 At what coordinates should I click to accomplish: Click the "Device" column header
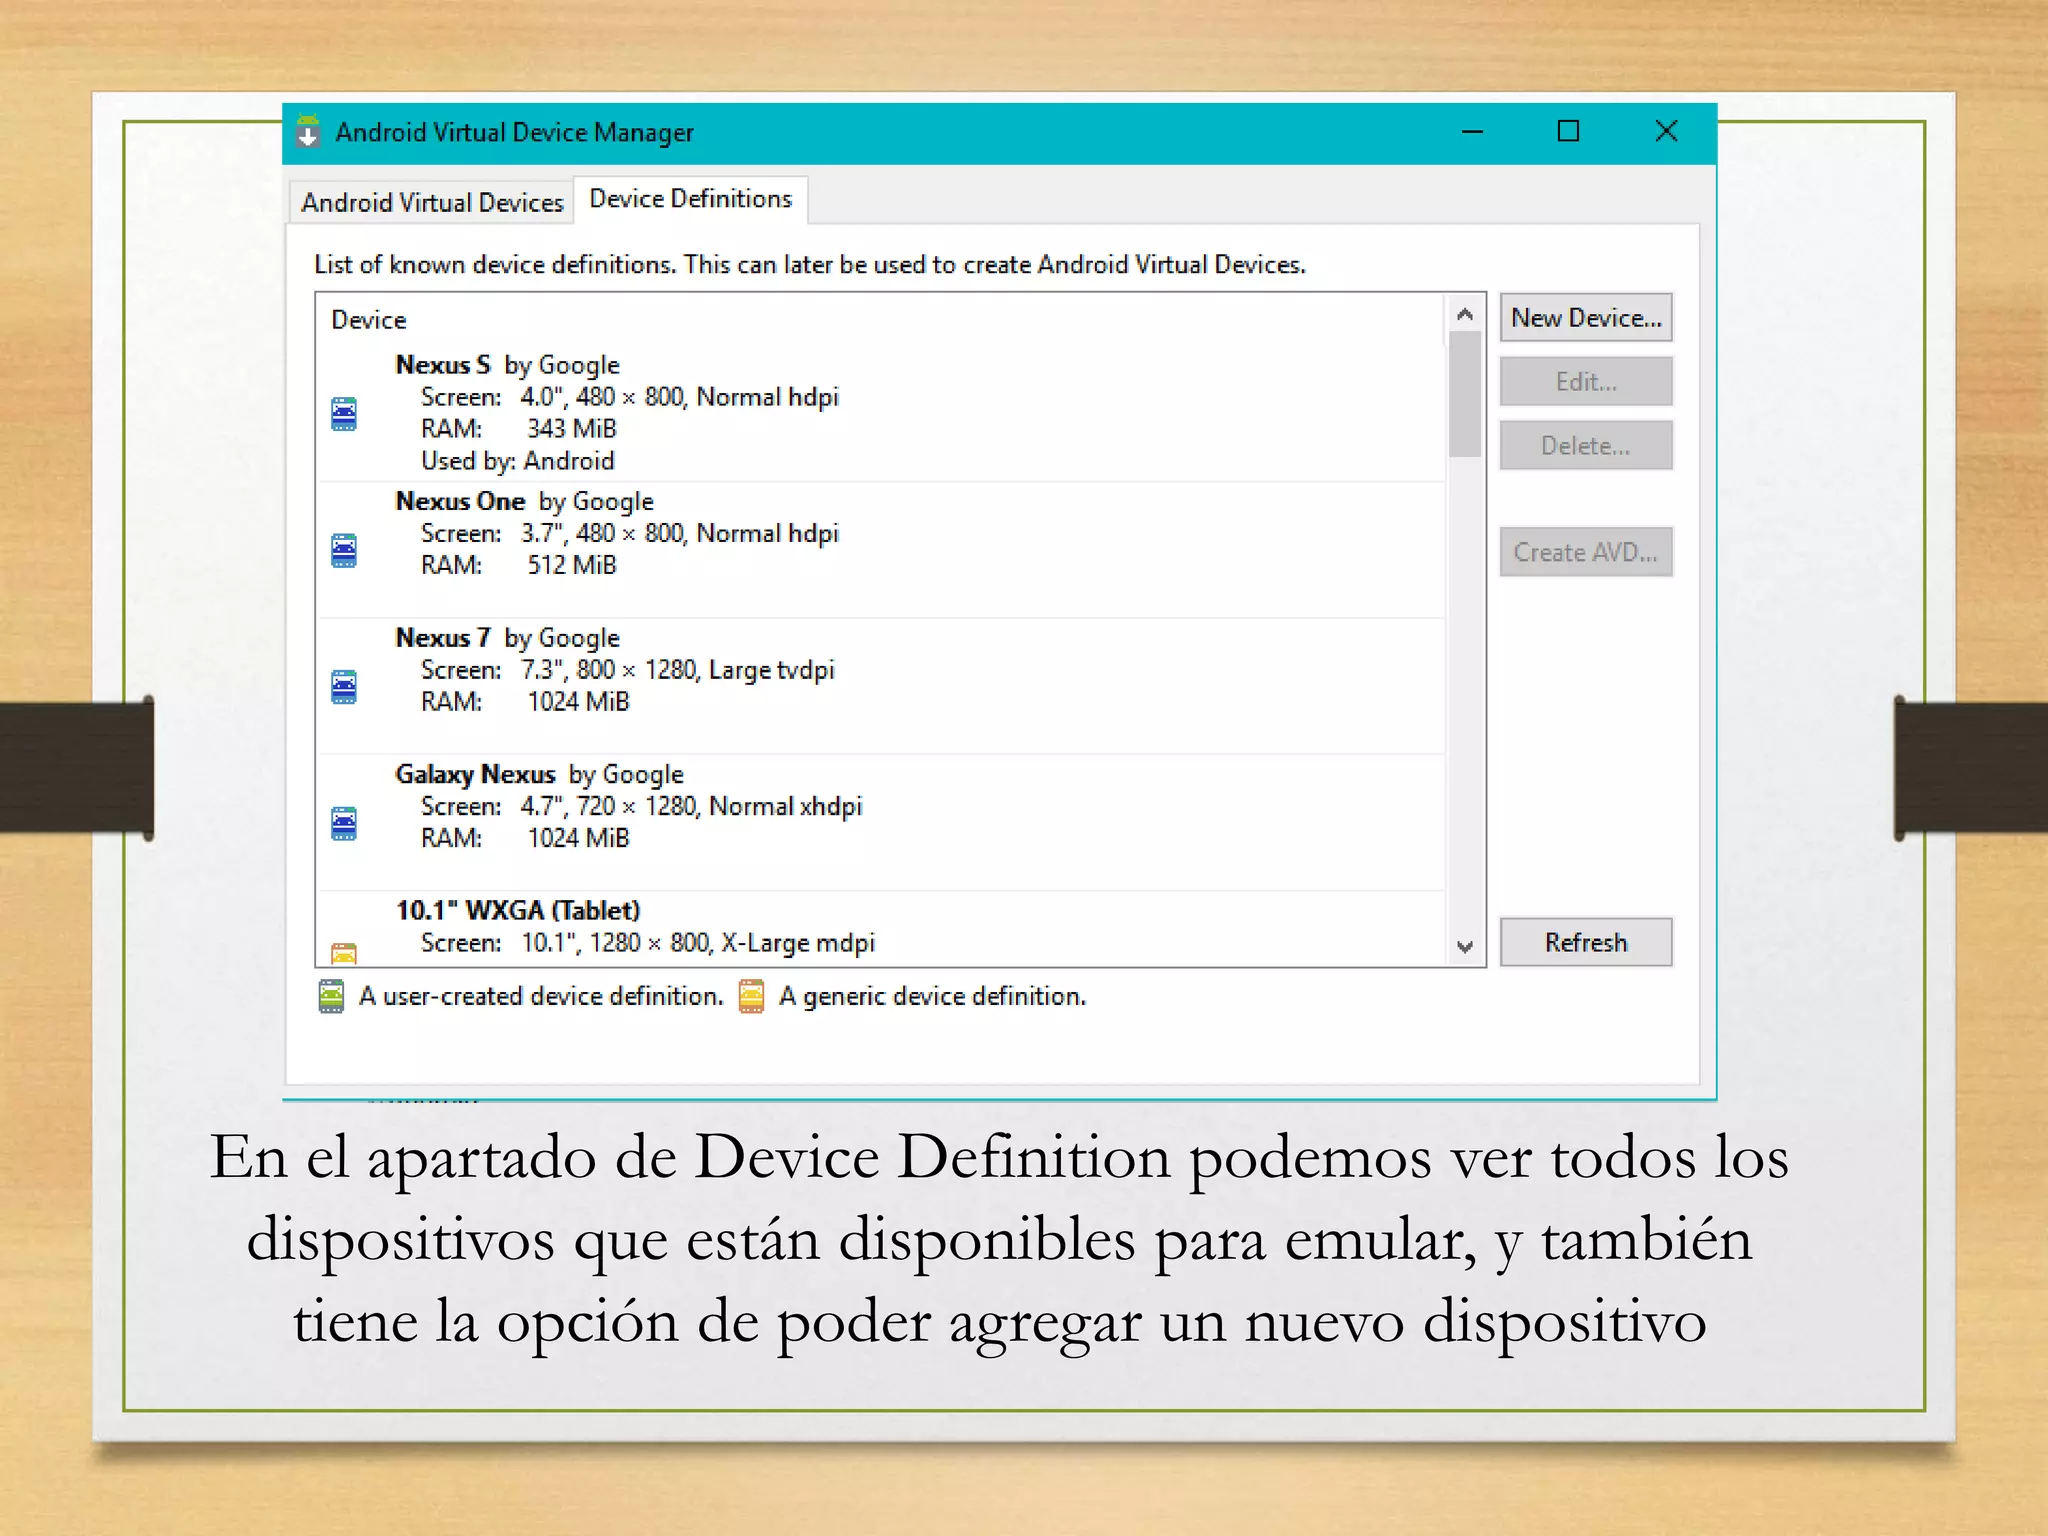[369, 320]
